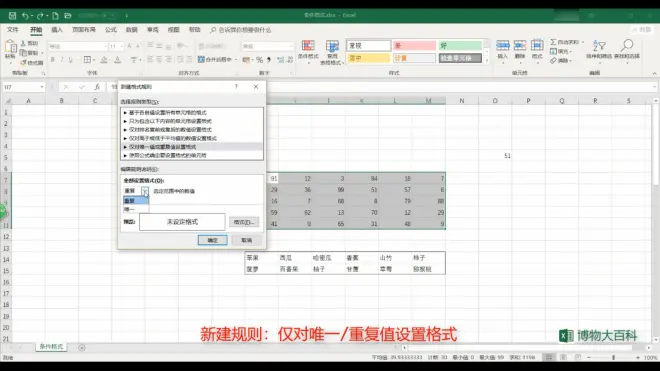
Task: Open the Insert (插入) ribbon tab
Action: click(57, 30)
